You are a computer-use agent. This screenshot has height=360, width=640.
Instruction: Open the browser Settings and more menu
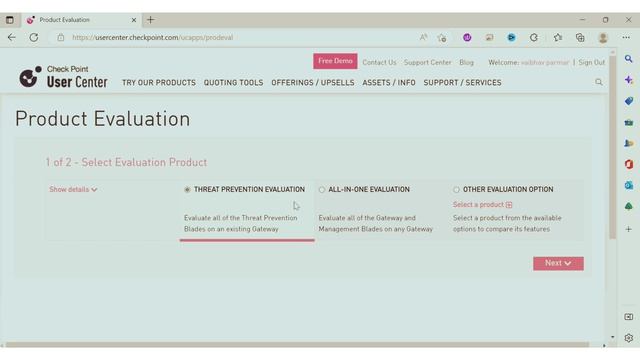point(626,38)
